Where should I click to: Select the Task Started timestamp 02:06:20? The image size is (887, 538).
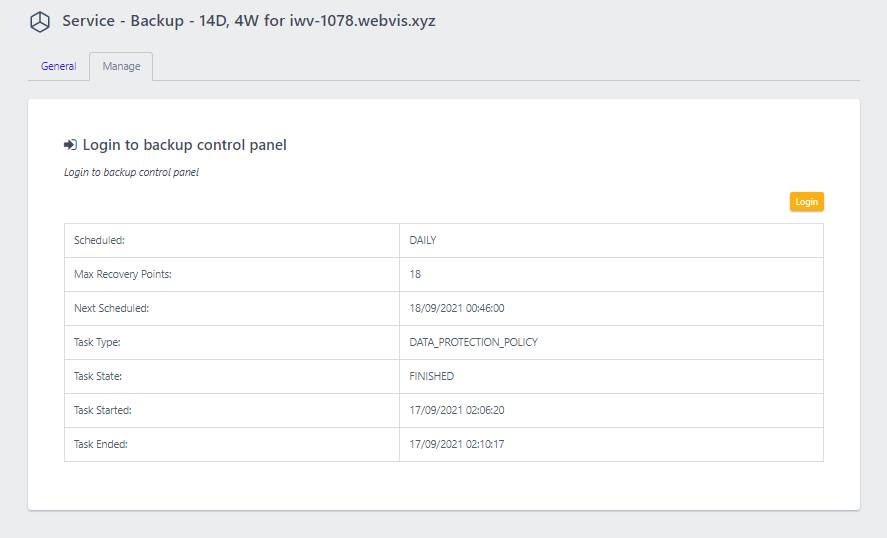tap(457, 410)
